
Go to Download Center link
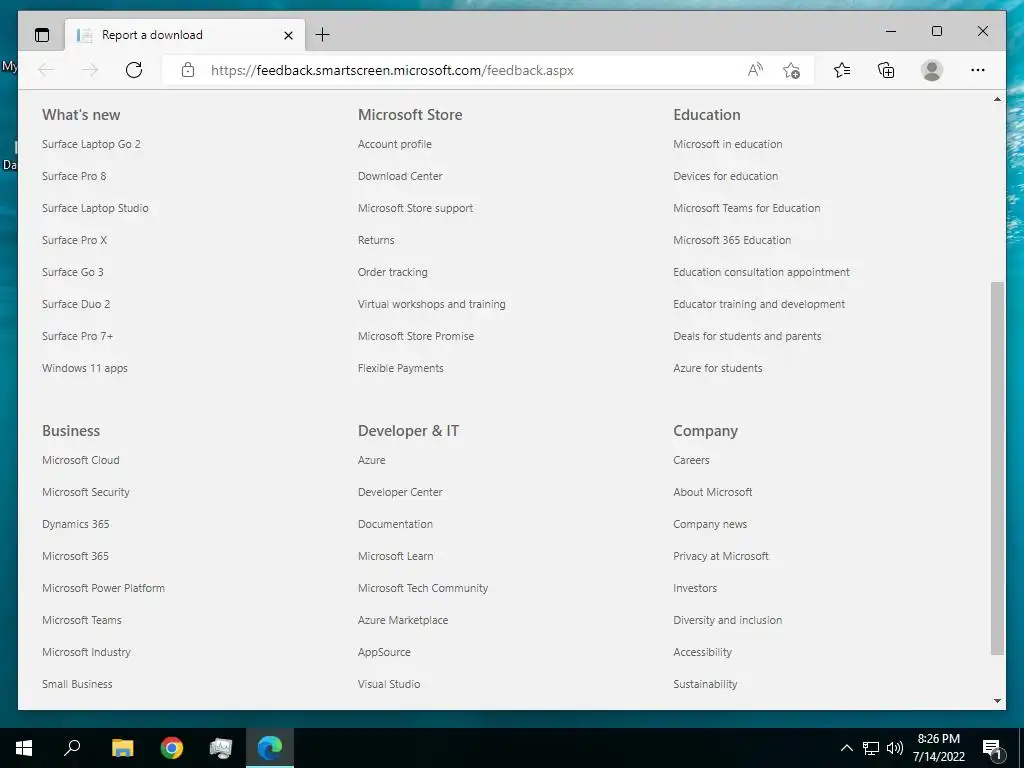click(x=400, y=176)
